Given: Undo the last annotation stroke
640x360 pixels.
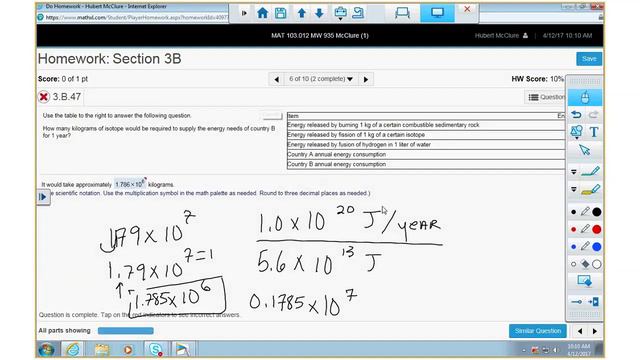Looking at the screenshot, I should point(576,115).
